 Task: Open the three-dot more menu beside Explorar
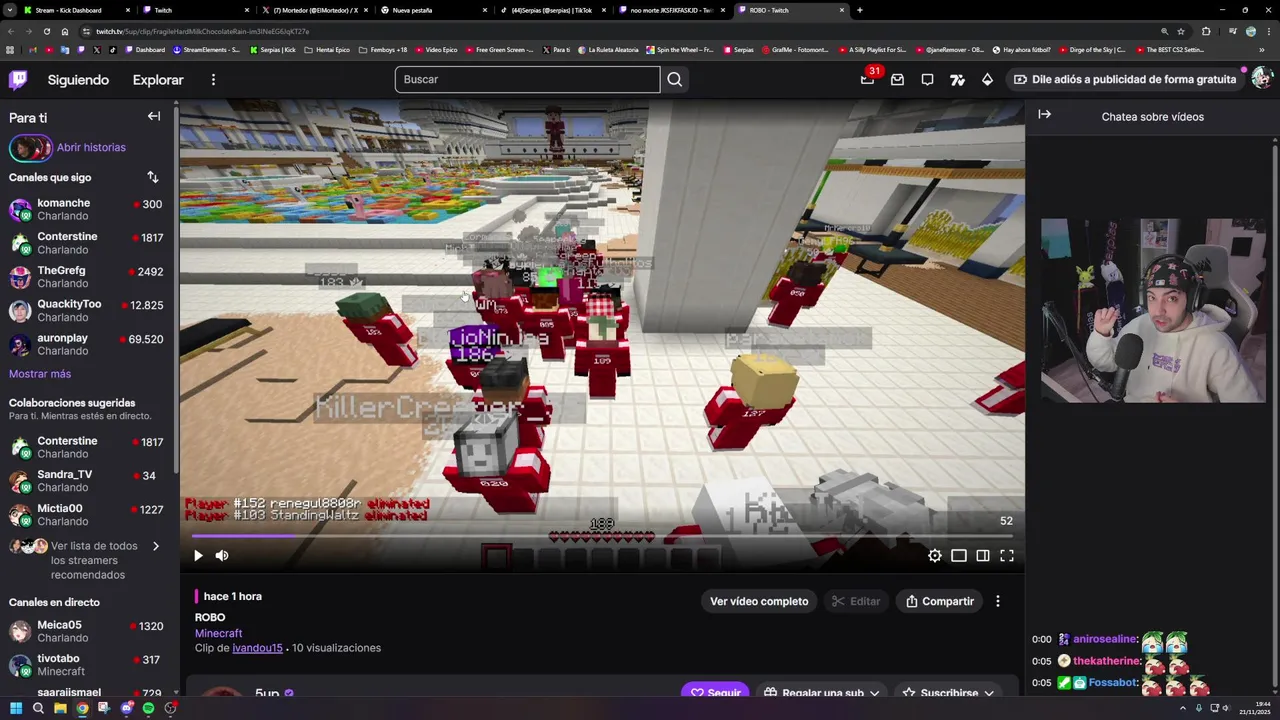click(213, 80)
